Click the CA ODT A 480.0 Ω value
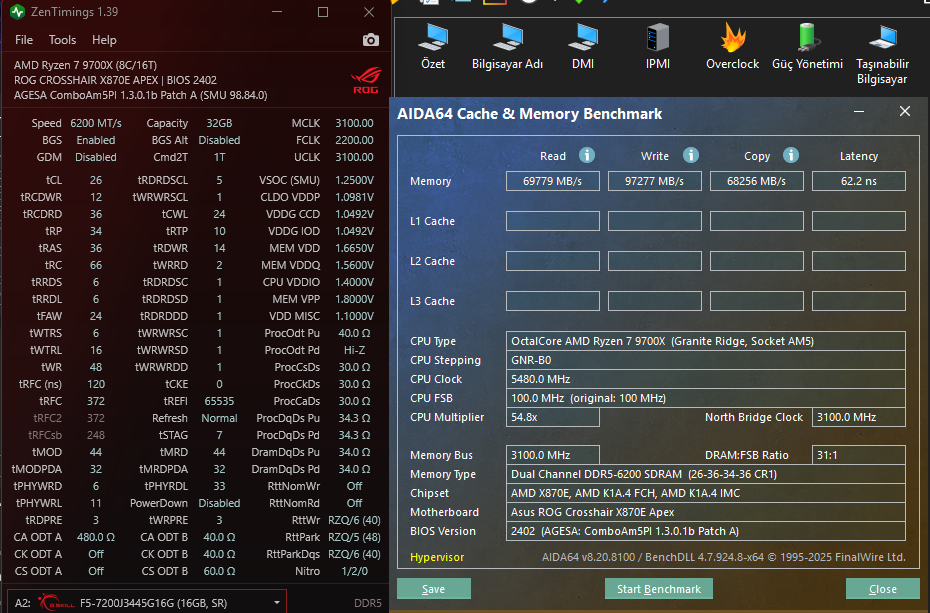Screen dimensions: 930x613 [x=95, y=537]
